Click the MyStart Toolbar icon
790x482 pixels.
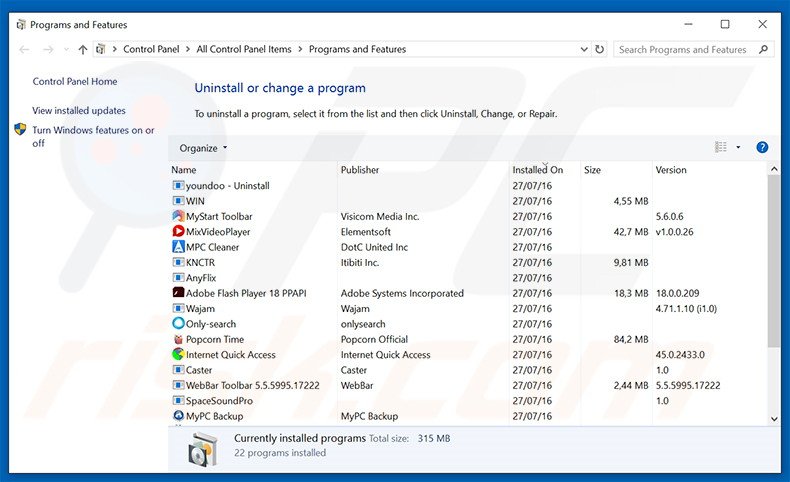tap(178, 216)
